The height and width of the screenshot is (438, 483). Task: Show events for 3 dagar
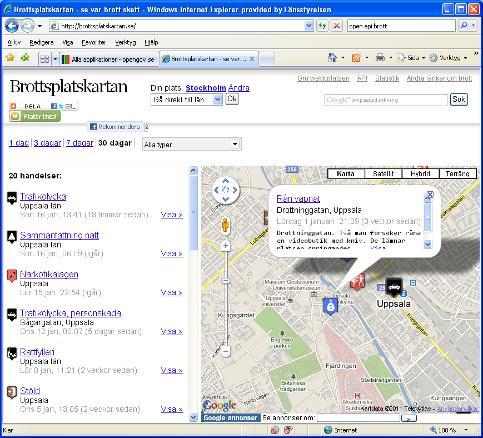tap(47, 143)
